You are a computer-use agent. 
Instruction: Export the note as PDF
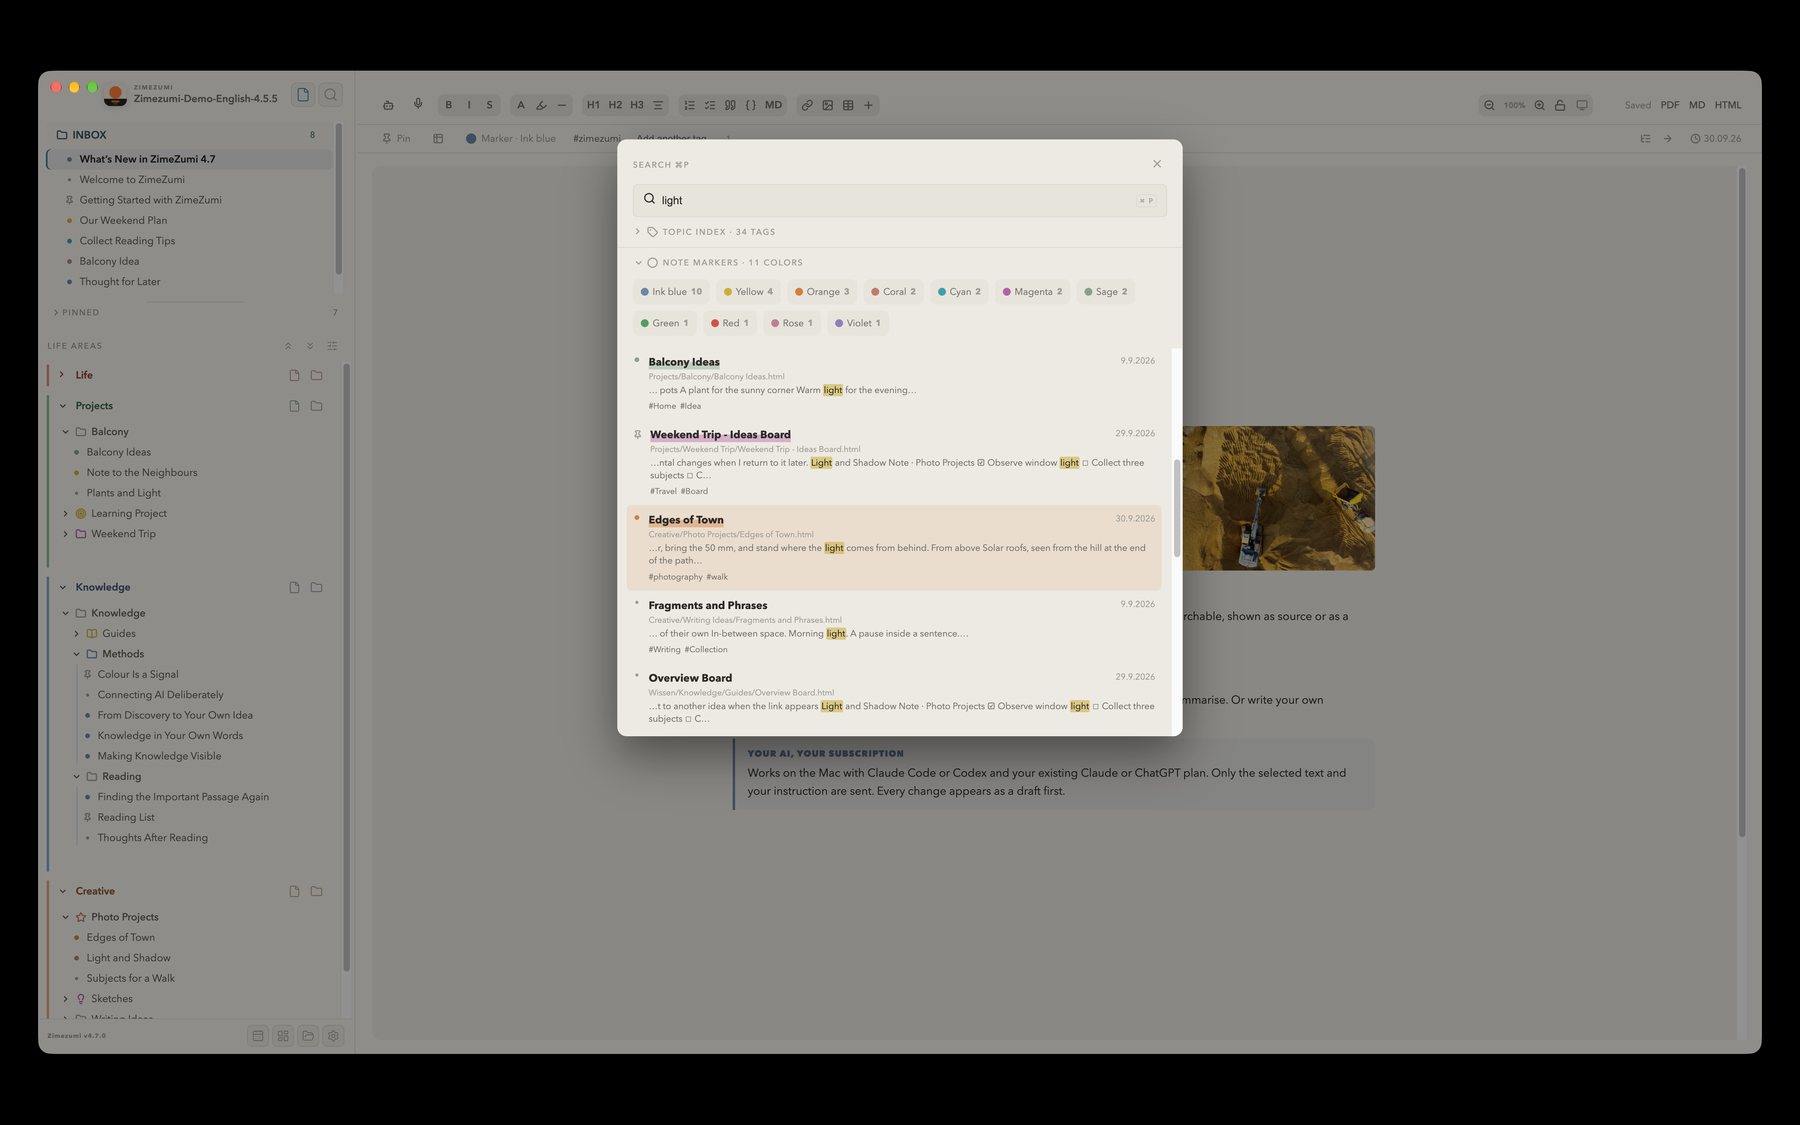tap(1670, 105)
